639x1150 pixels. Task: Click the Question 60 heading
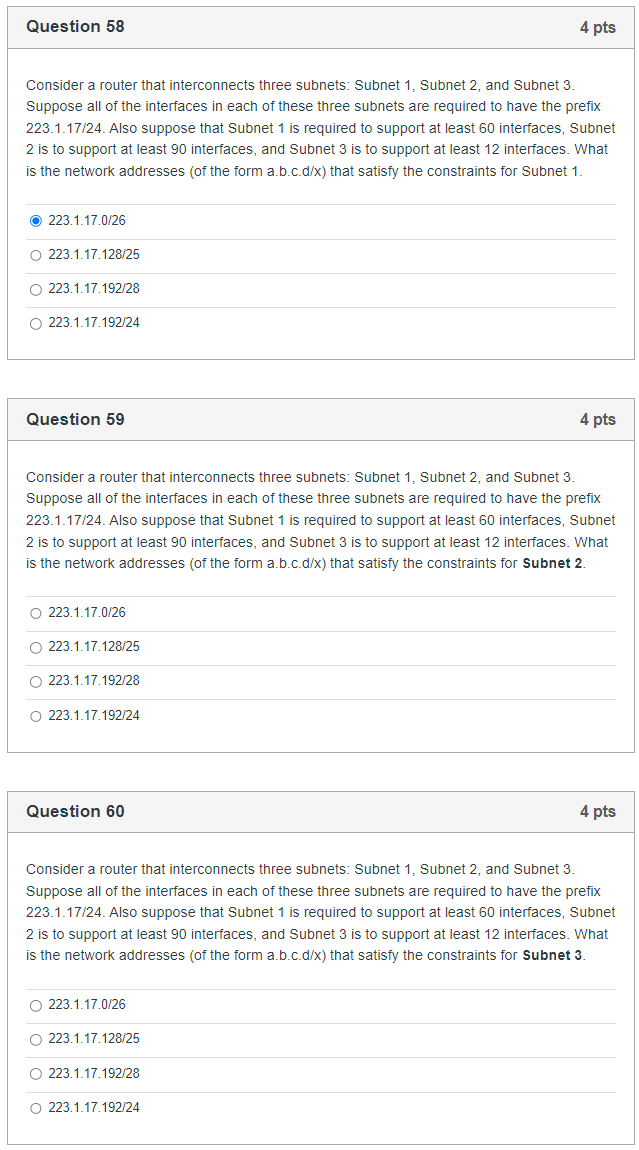coord(74,811)
